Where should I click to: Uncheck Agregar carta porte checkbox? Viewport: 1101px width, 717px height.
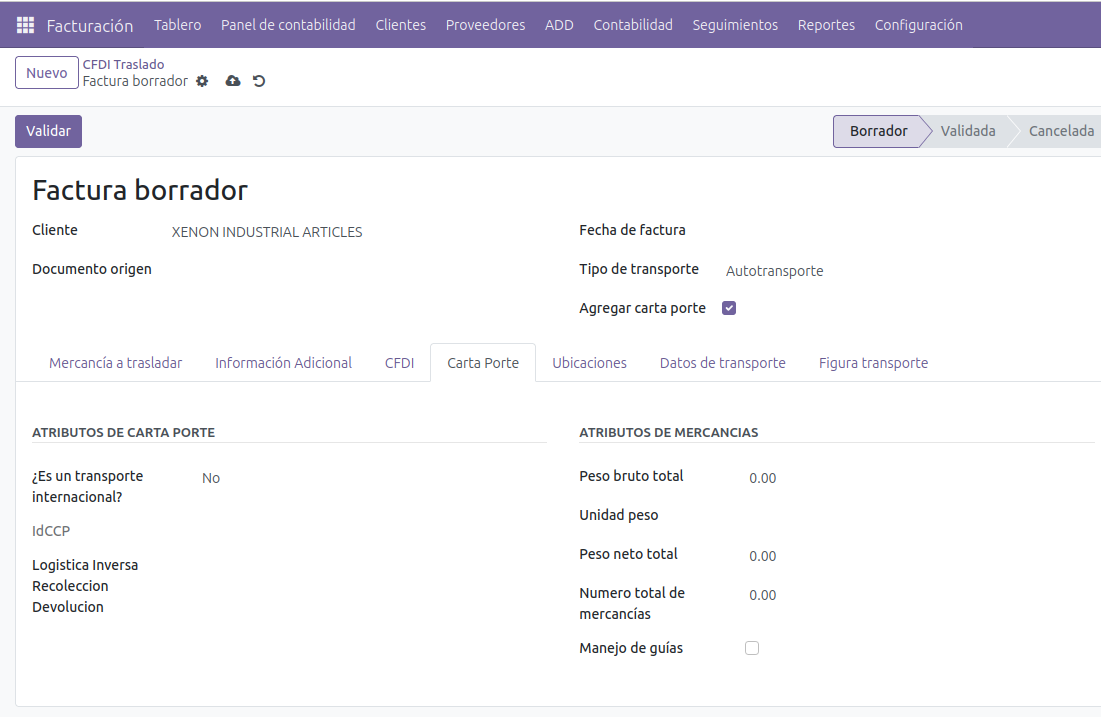pos(729,308)
